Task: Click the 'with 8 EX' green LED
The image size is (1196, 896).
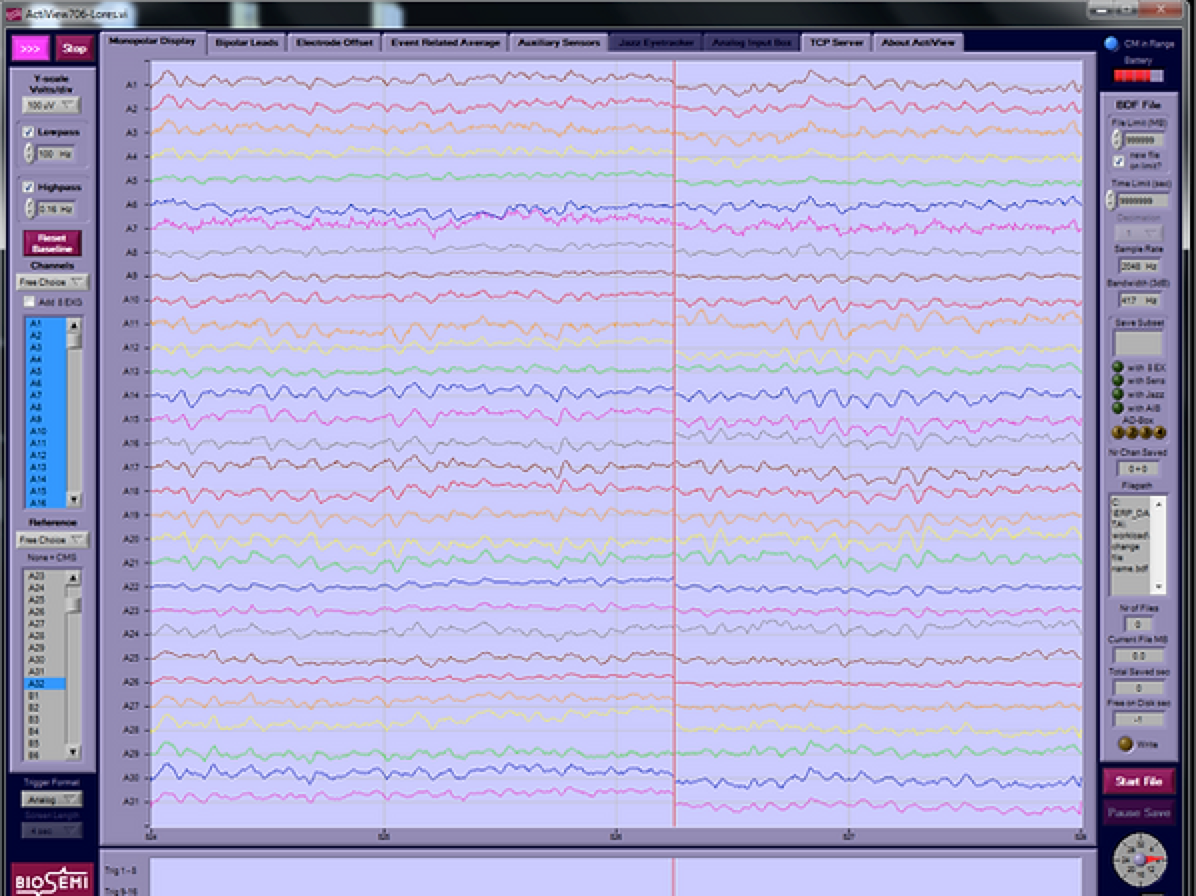Action: (x=1117, y=367)
